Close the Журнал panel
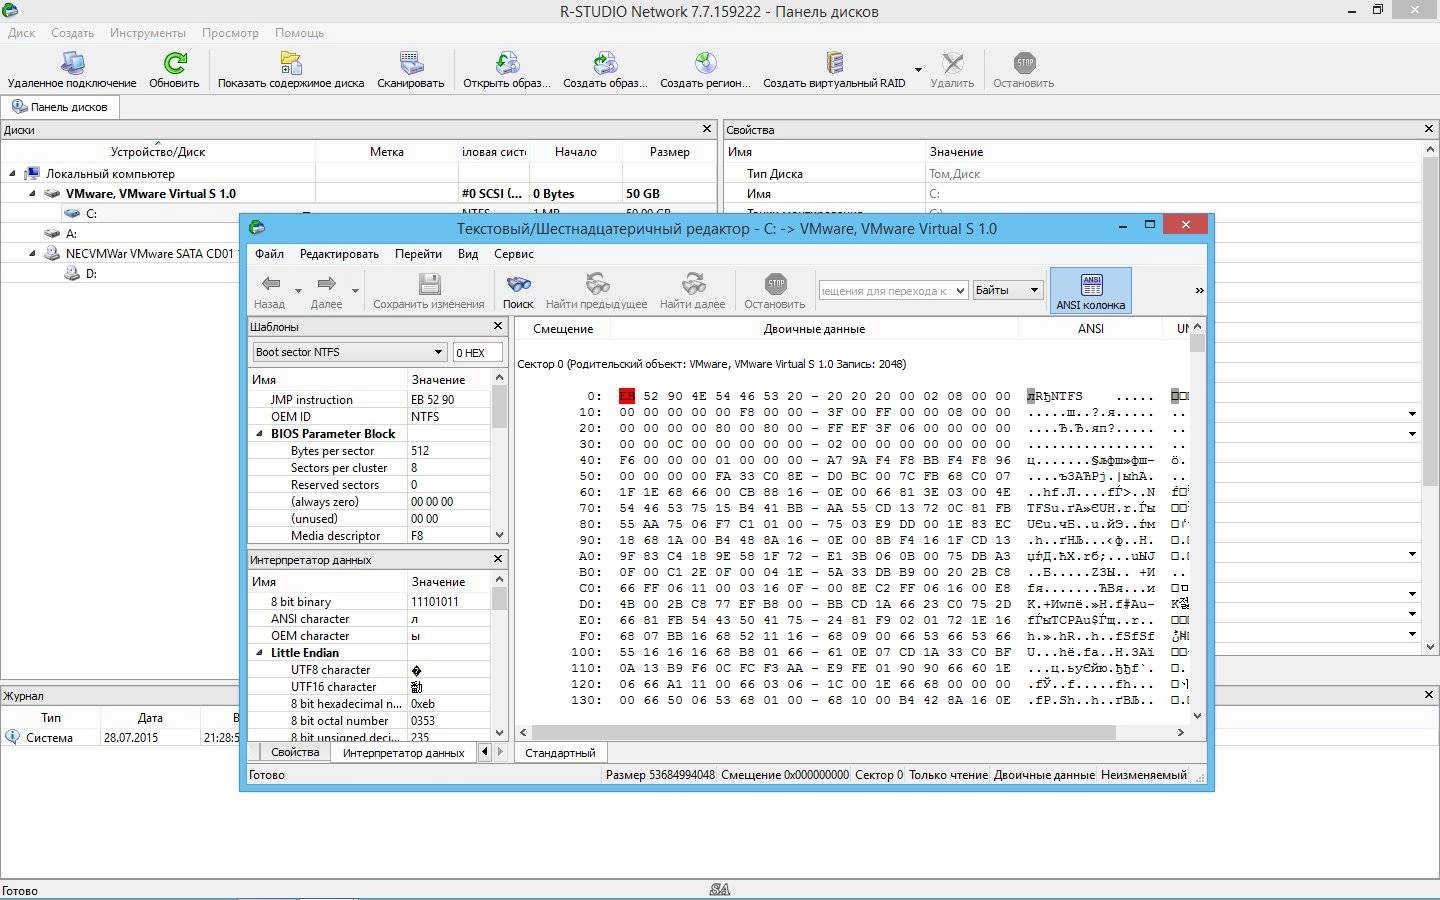The width and height of the screenshot is (1440, 900). pyautogui.click(x=1428, y=694)
